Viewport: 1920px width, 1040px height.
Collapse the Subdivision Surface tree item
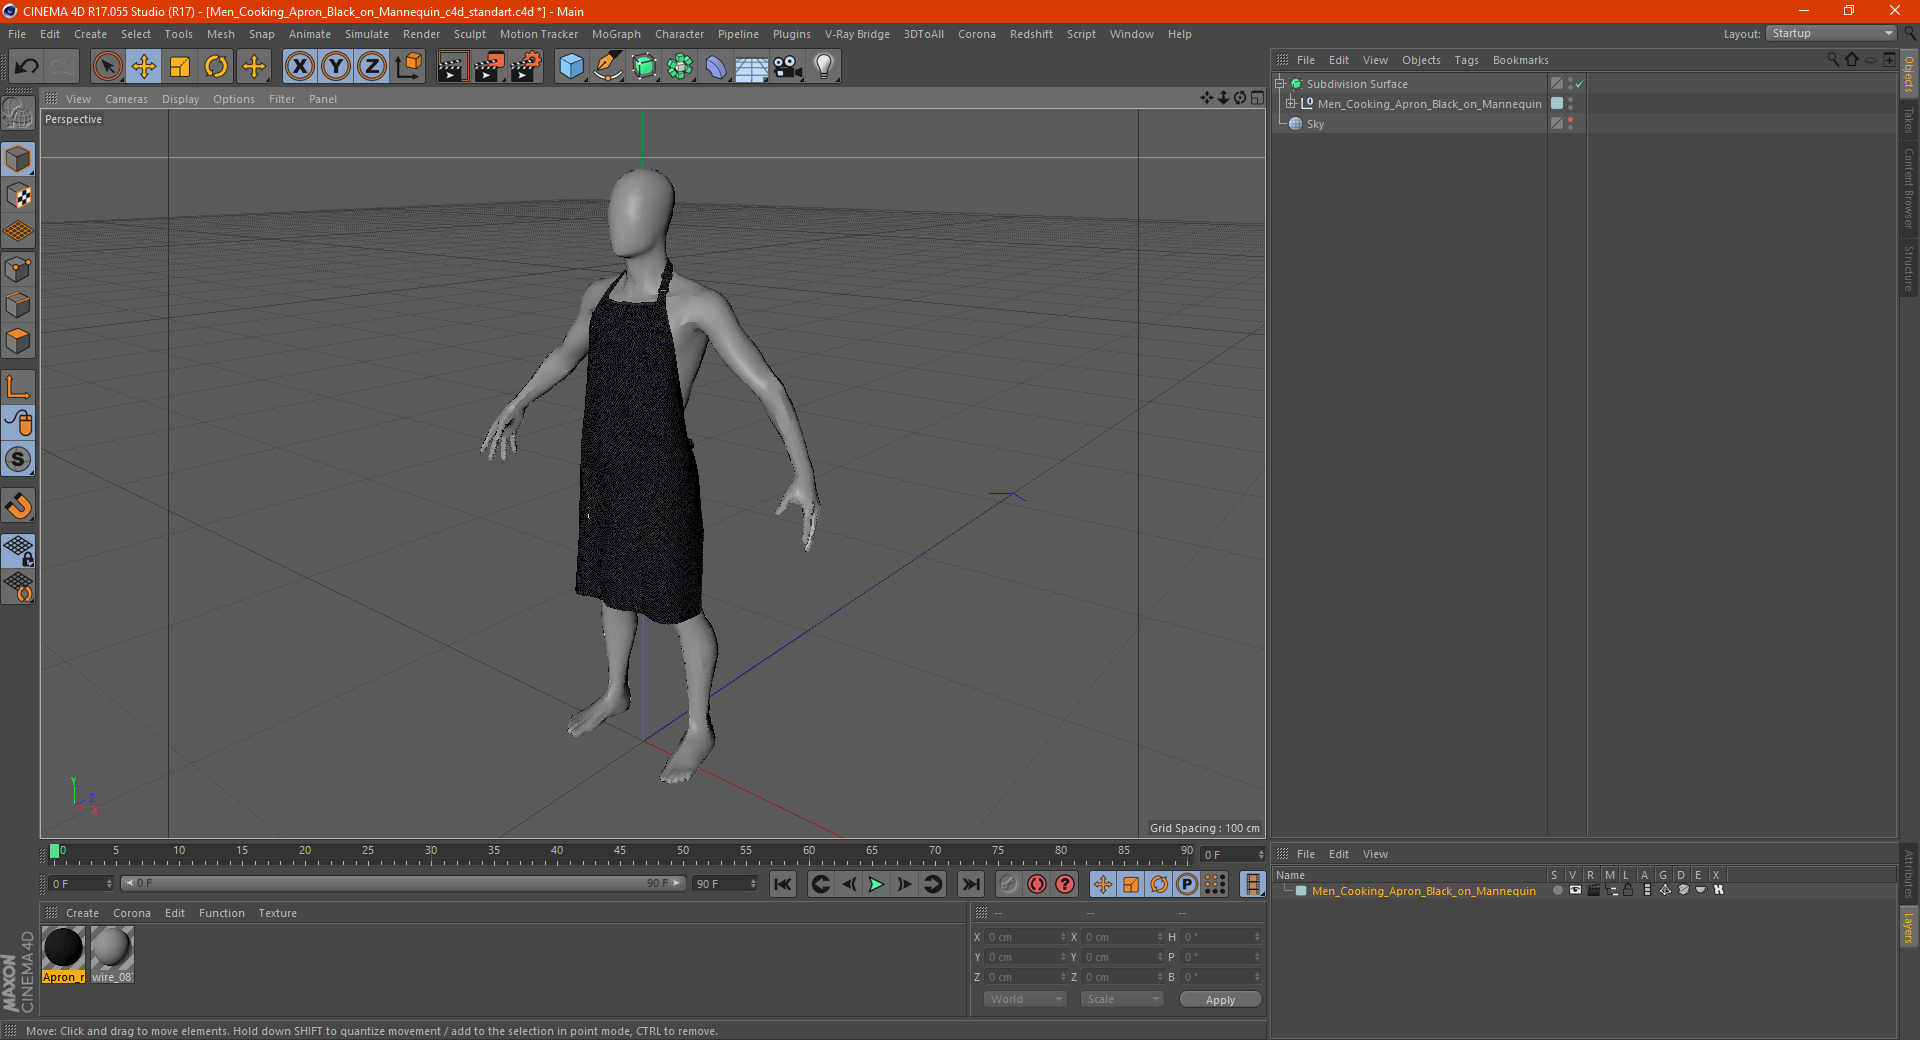[x=1280, y=84]
